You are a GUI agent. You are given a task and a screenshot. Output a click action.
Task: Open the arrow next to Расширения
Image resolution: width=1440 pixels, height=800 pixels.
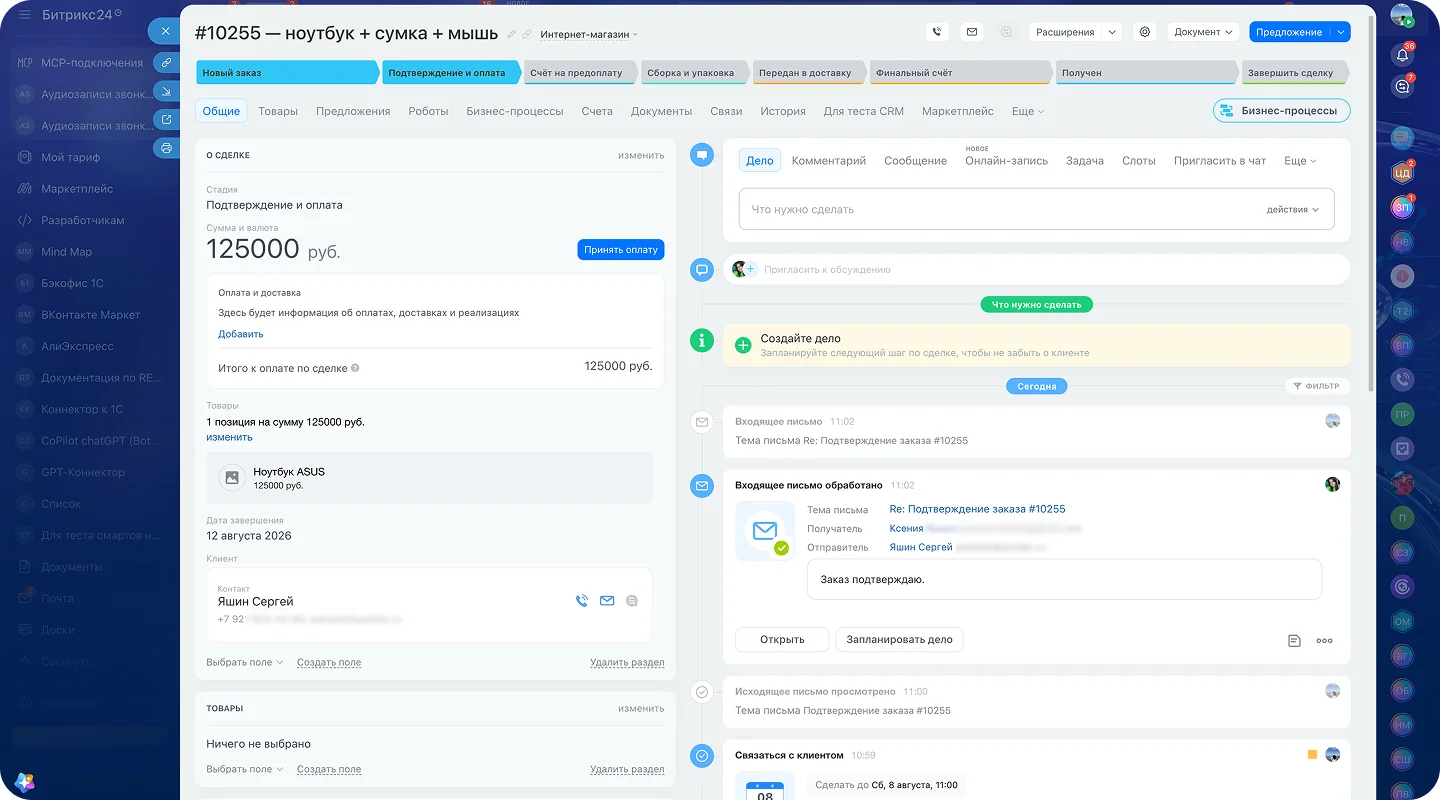1111,32
